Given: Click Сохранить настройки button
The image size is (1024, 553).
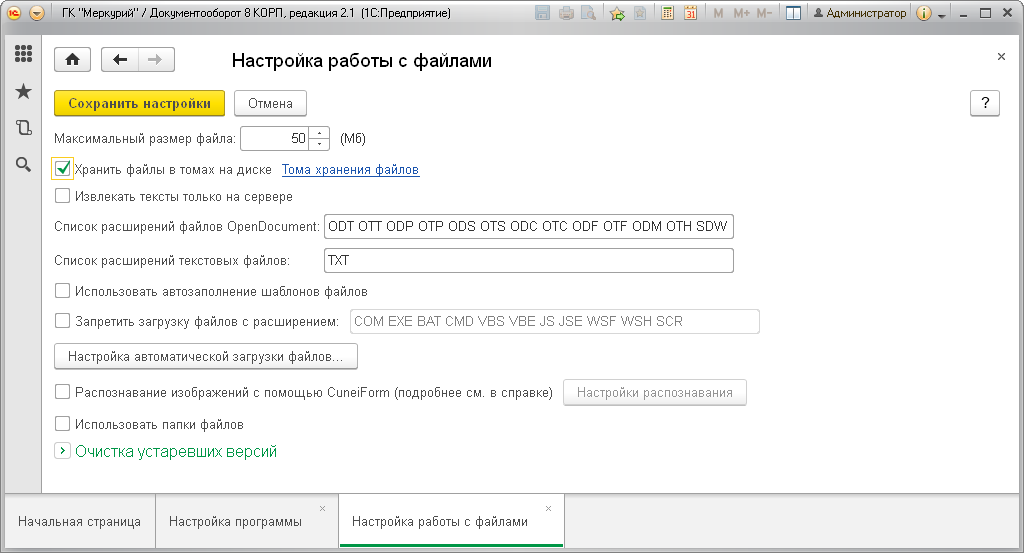Looking at the screenshot, I should pyautogui.click(x=140, y=103).
